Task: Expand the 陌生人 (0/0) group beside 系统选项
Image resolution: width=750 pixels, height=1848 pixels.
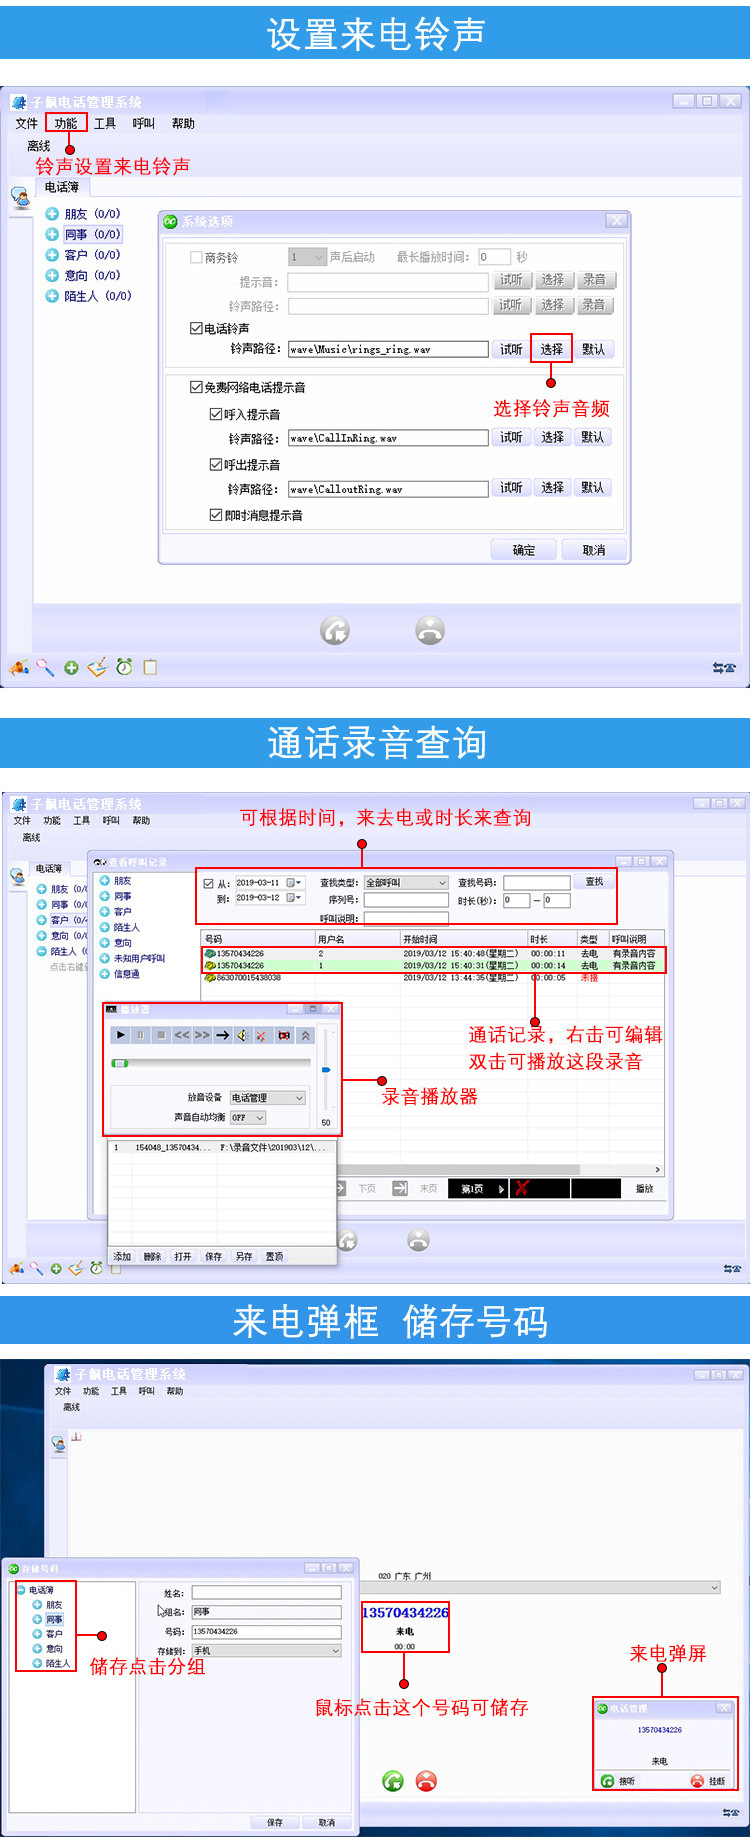Action: point(52,296)
